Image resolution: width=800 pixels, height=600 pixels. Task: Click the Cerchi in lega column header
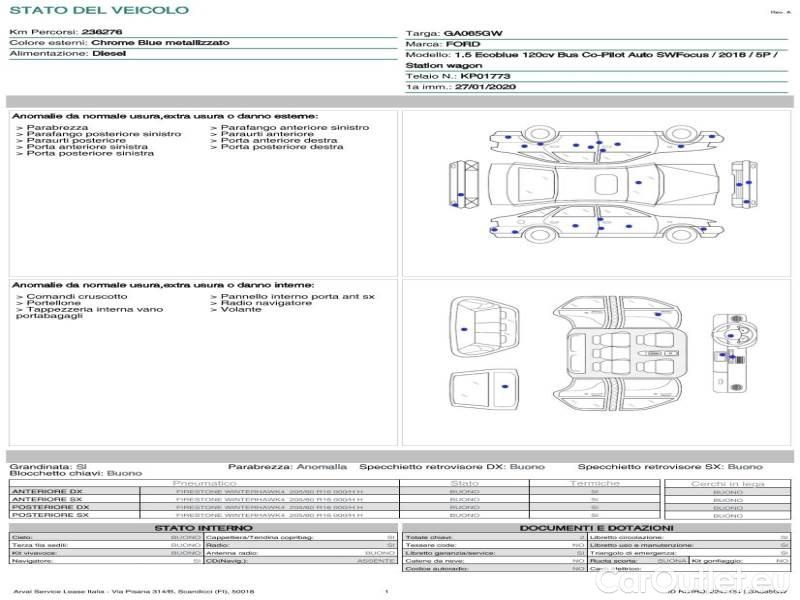[727, 483]
